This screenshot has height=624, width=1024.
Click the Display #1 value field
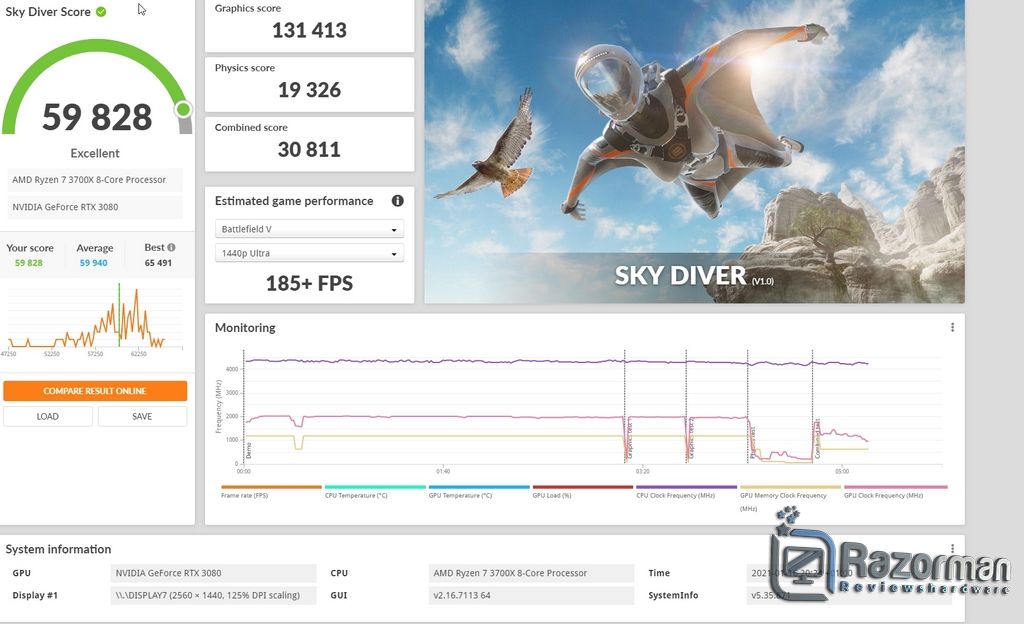point(213,595)
